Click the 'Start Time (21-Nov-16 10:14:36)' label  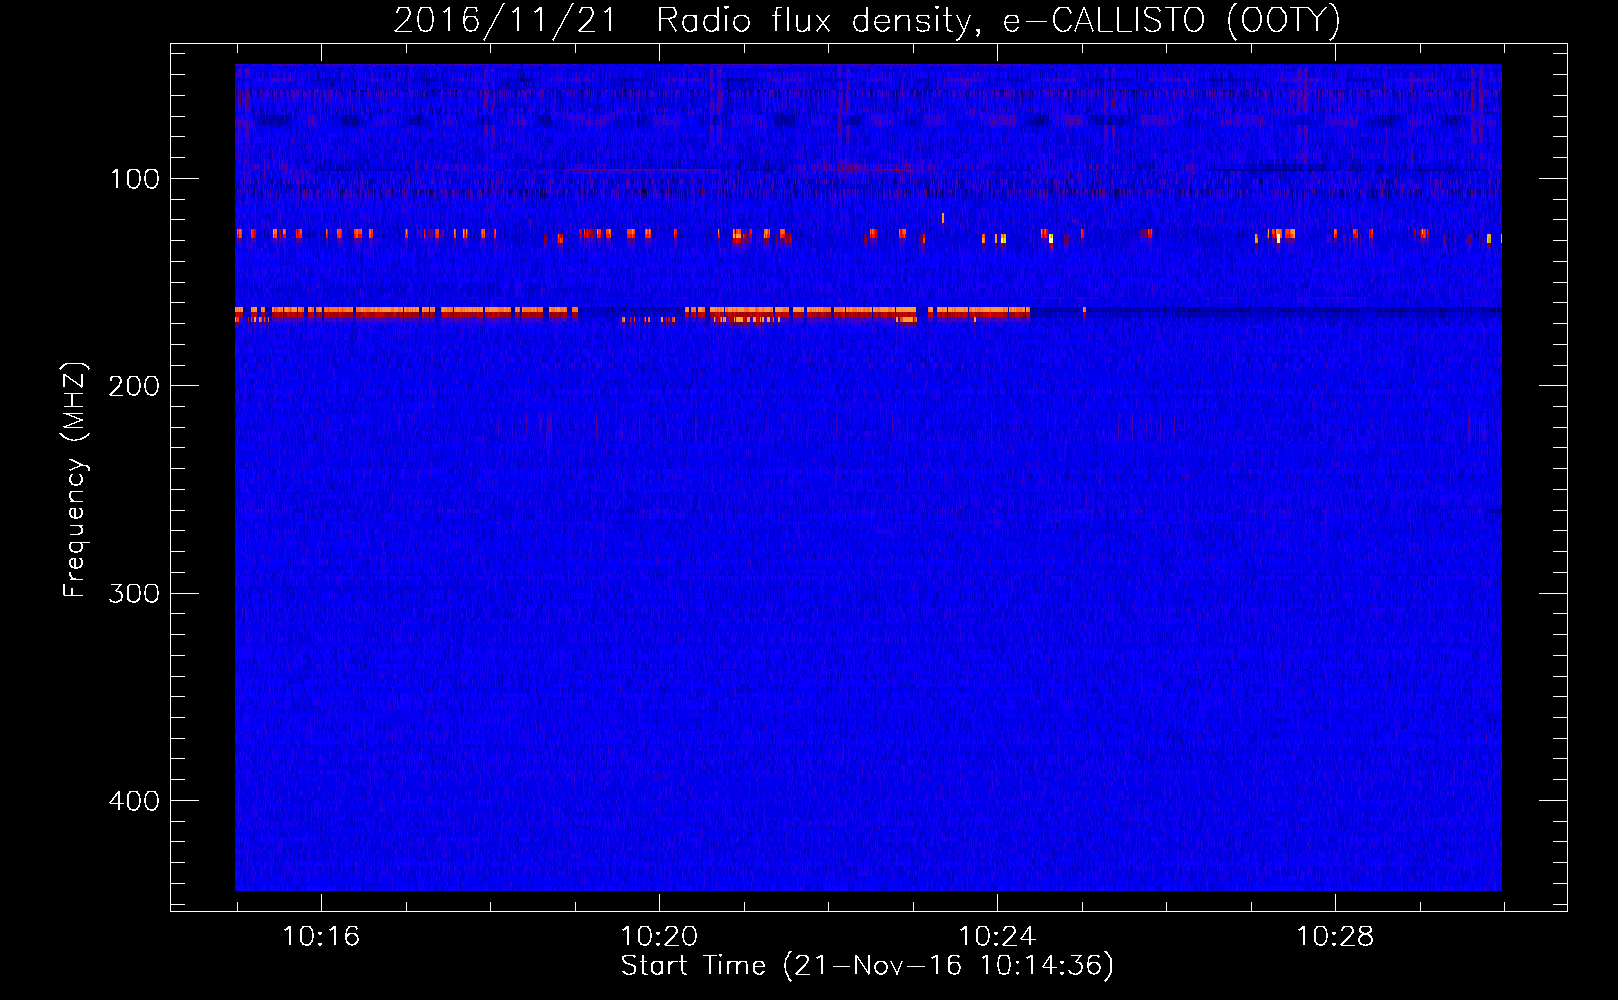tap(867, 966)
